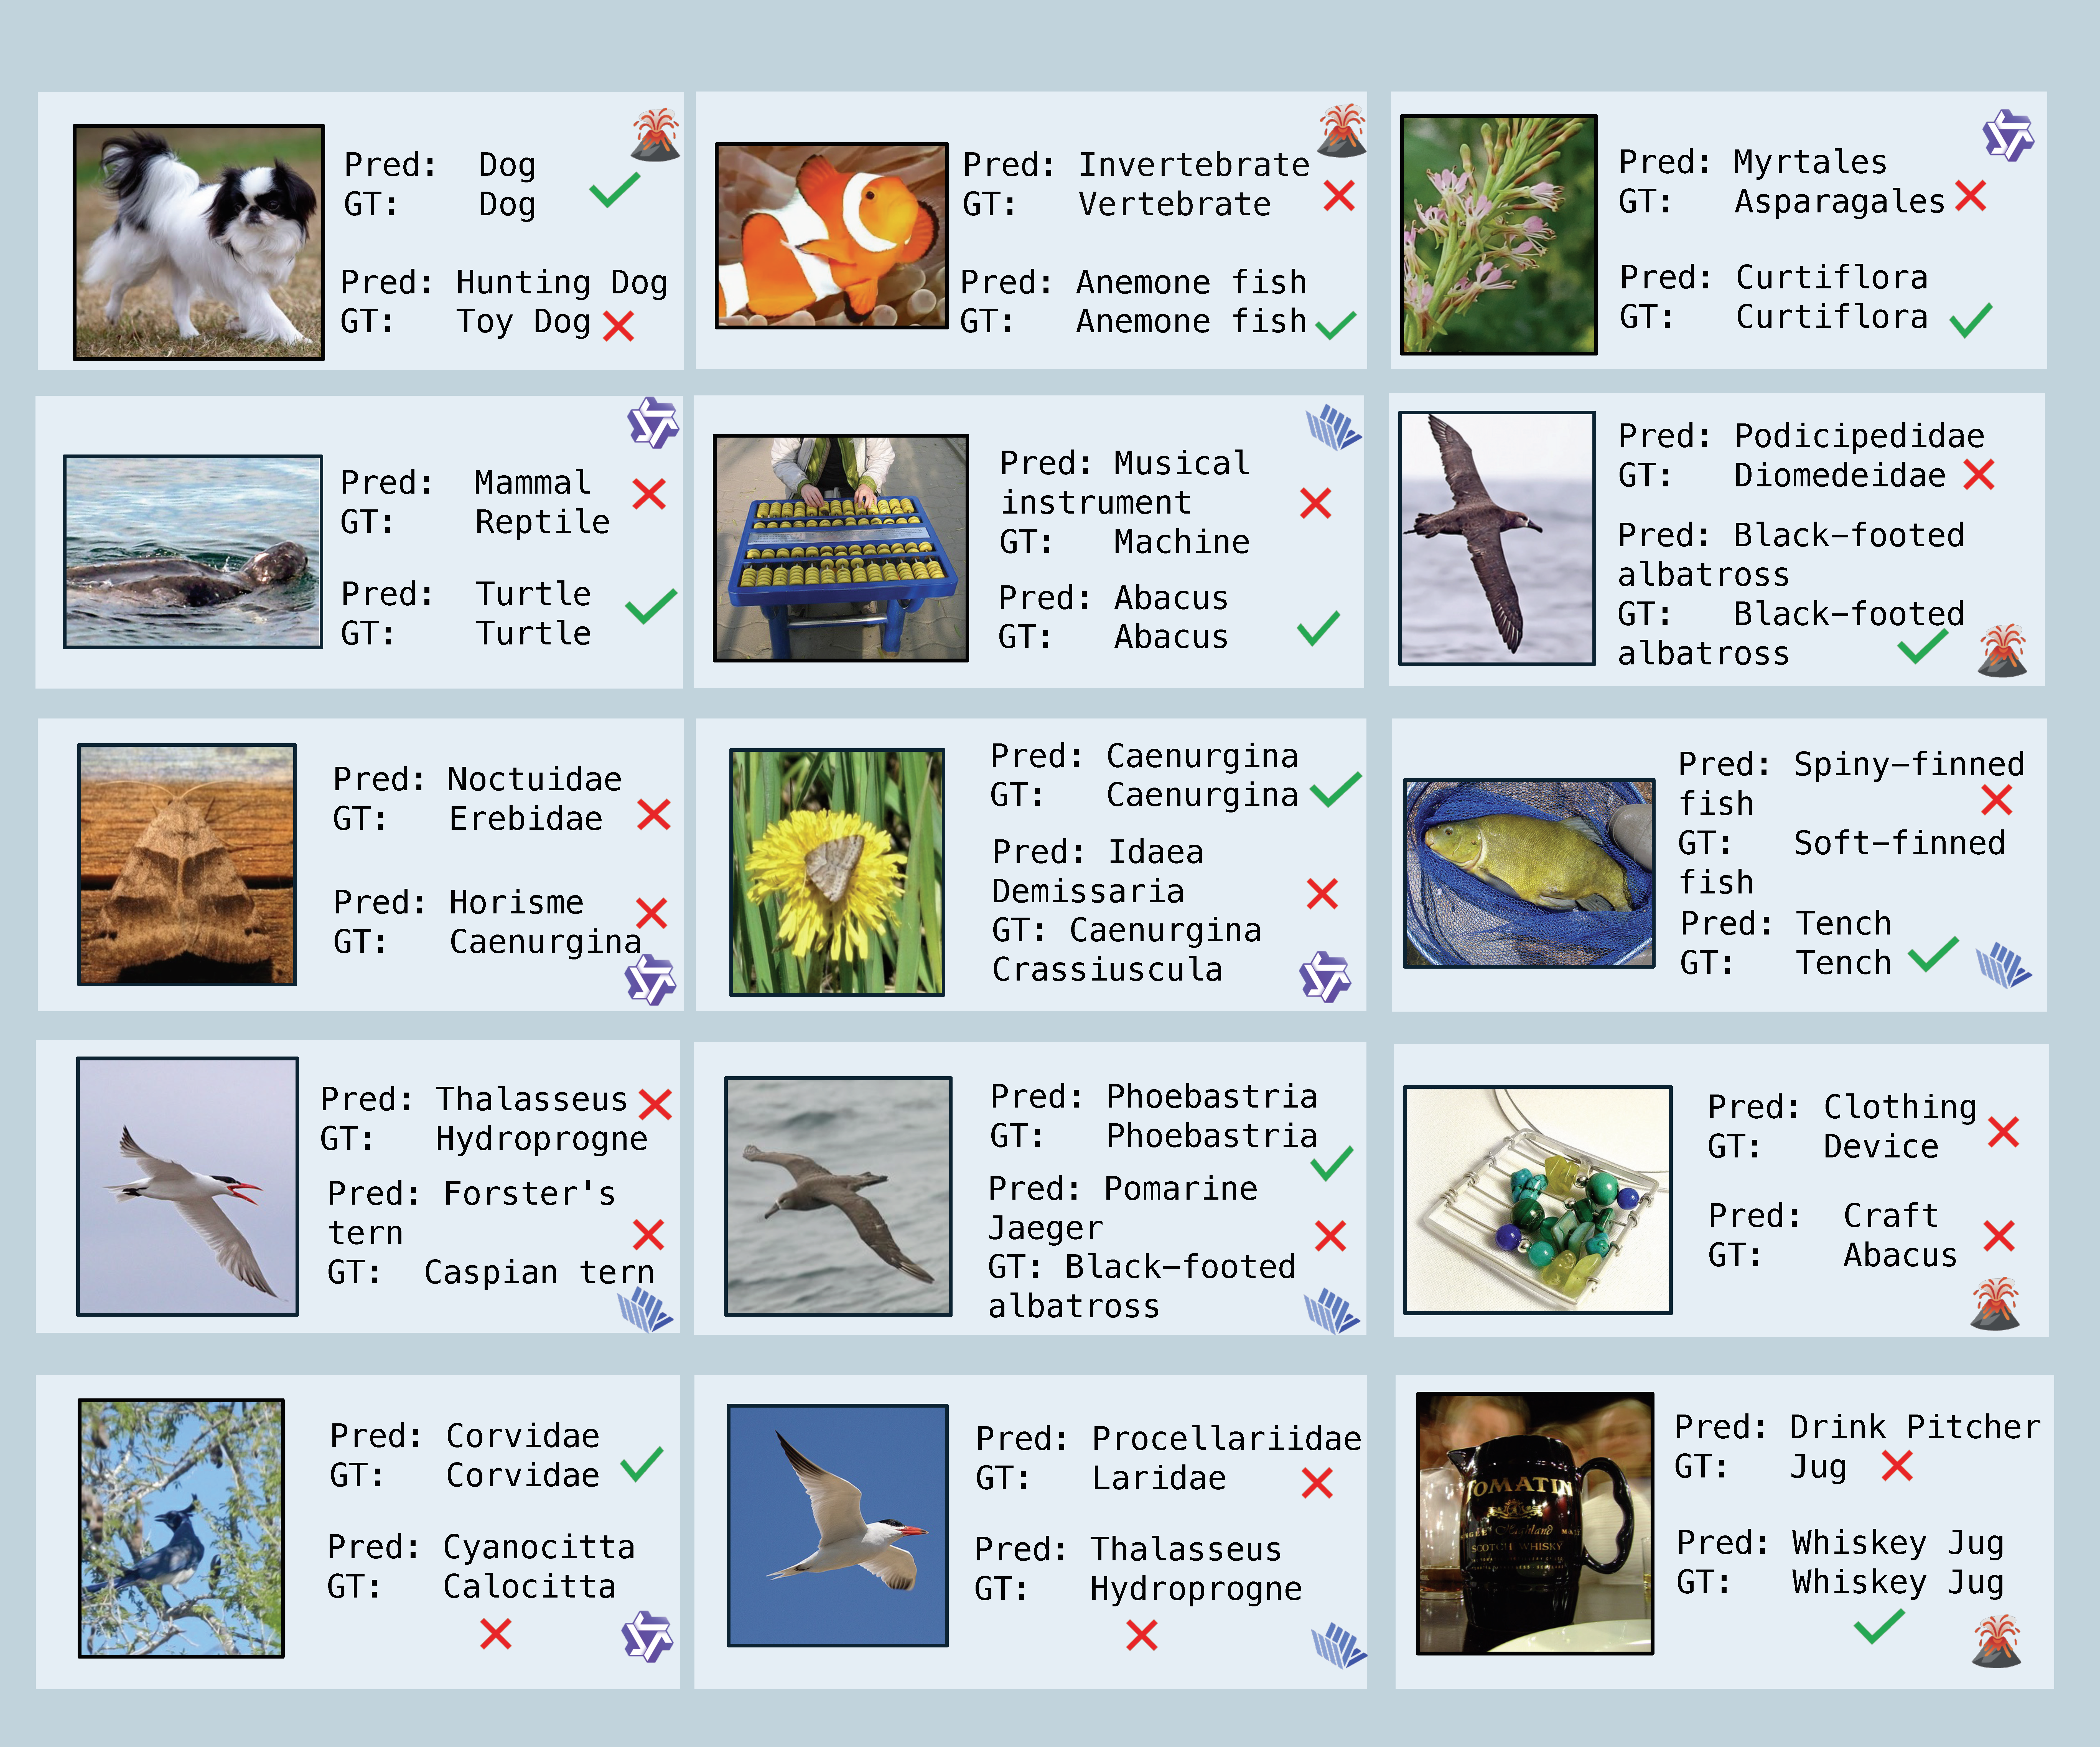Click the blue striped icon on the Tench card
2100x1747 pixels.
point(2004,965)
